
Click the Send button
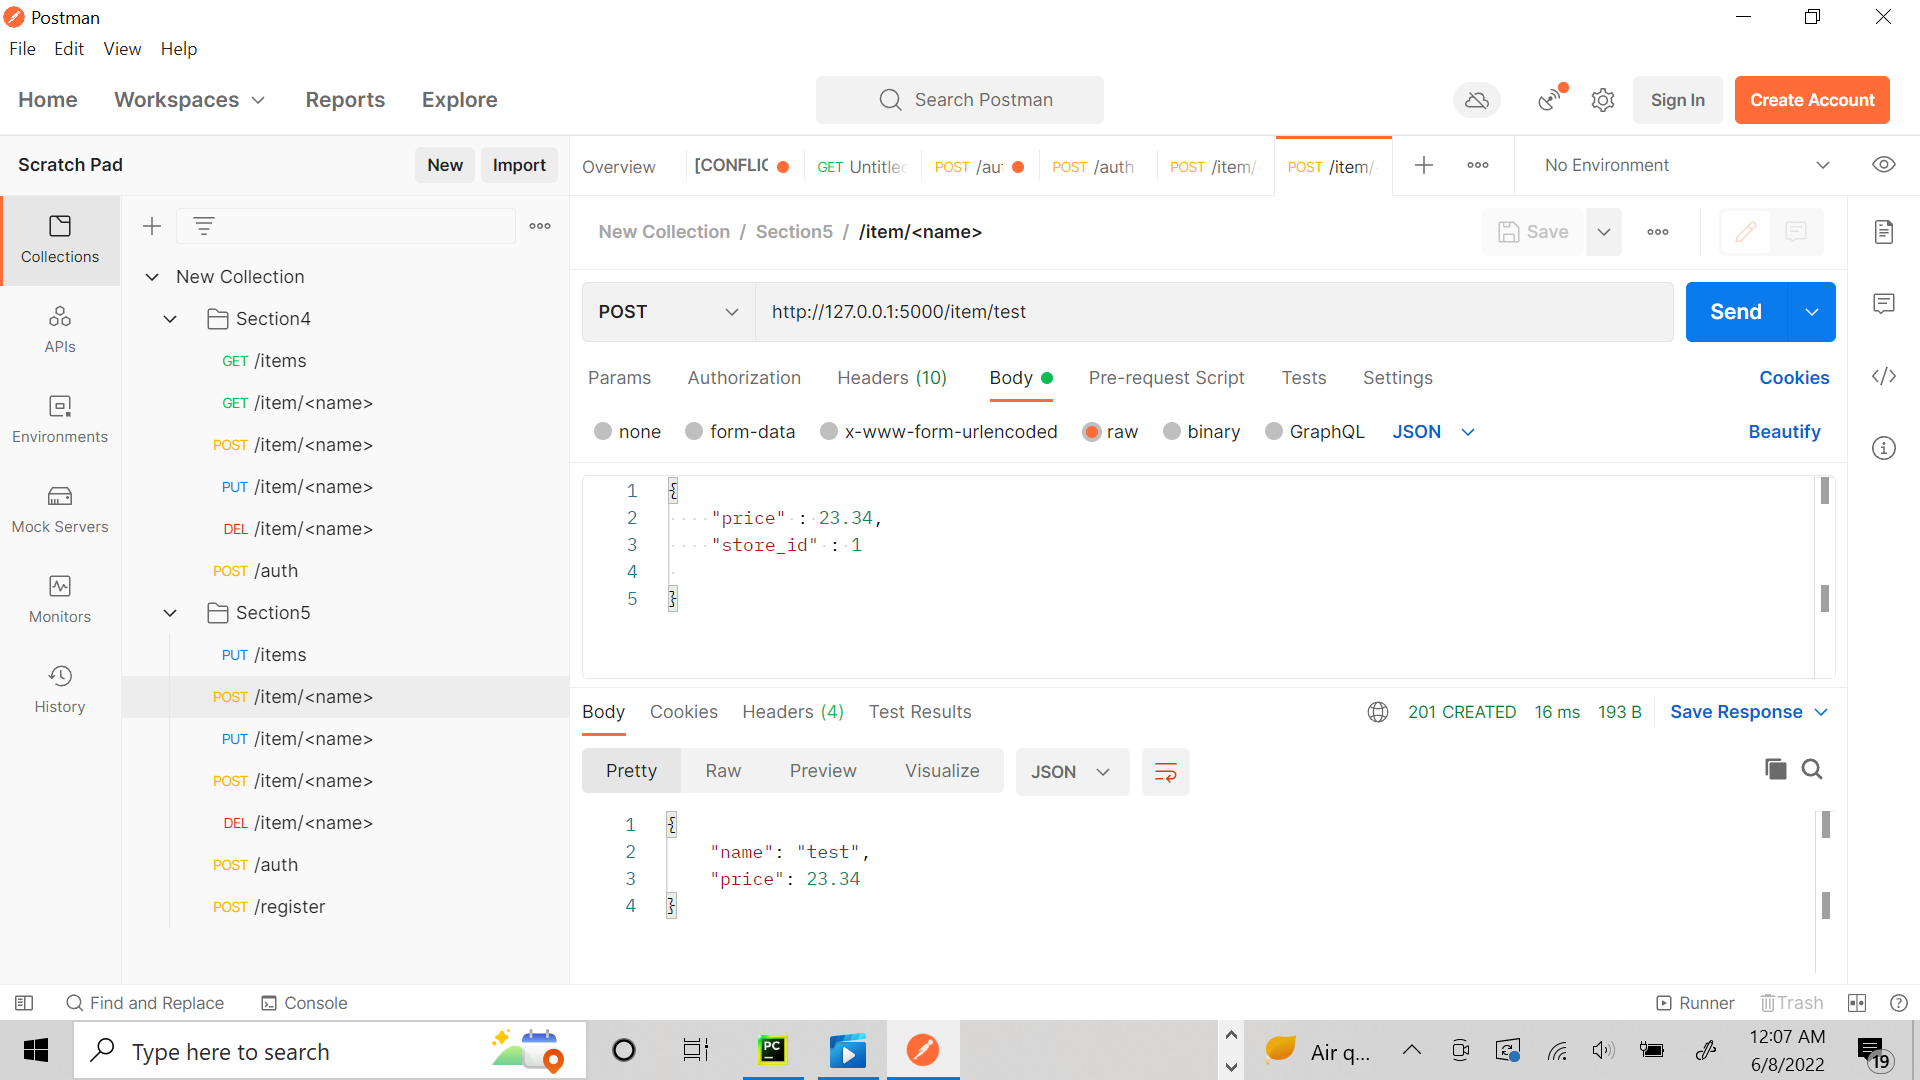(1736, 312)
